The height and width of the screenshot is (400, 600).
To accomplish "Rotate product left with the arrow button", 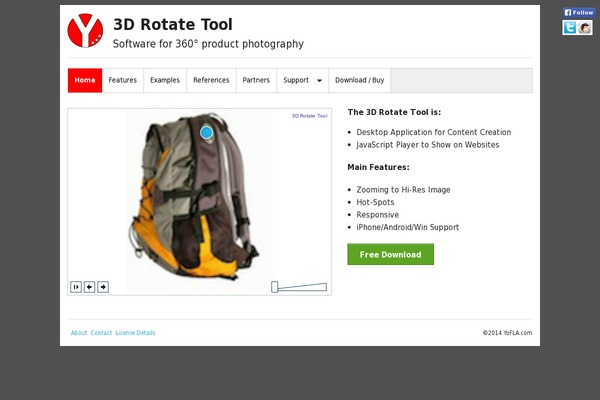I will click(89, 287).
